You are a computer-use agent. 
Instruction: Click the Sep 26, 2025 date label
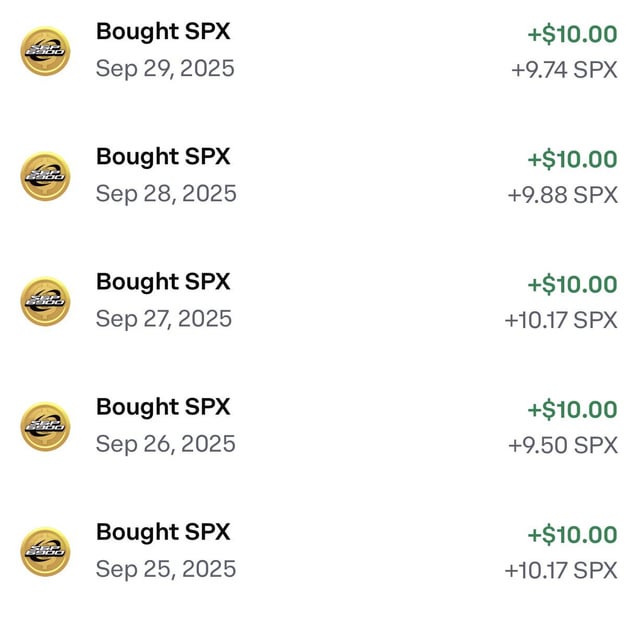[166, 444]
